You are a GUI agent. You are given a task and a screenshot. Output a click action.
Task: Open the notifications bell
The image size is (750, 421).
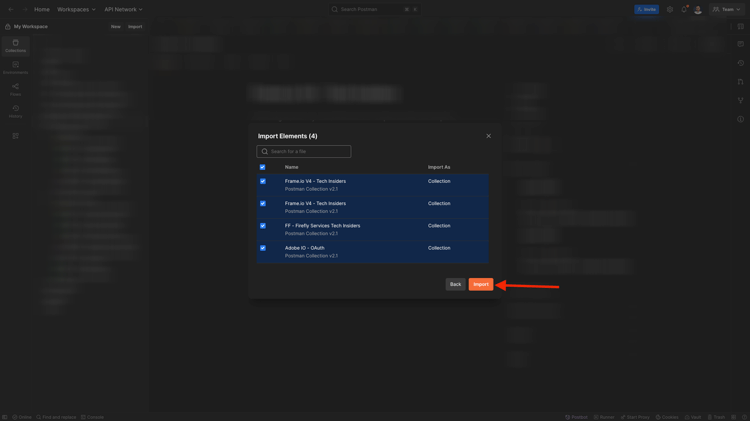click(684, 9)
